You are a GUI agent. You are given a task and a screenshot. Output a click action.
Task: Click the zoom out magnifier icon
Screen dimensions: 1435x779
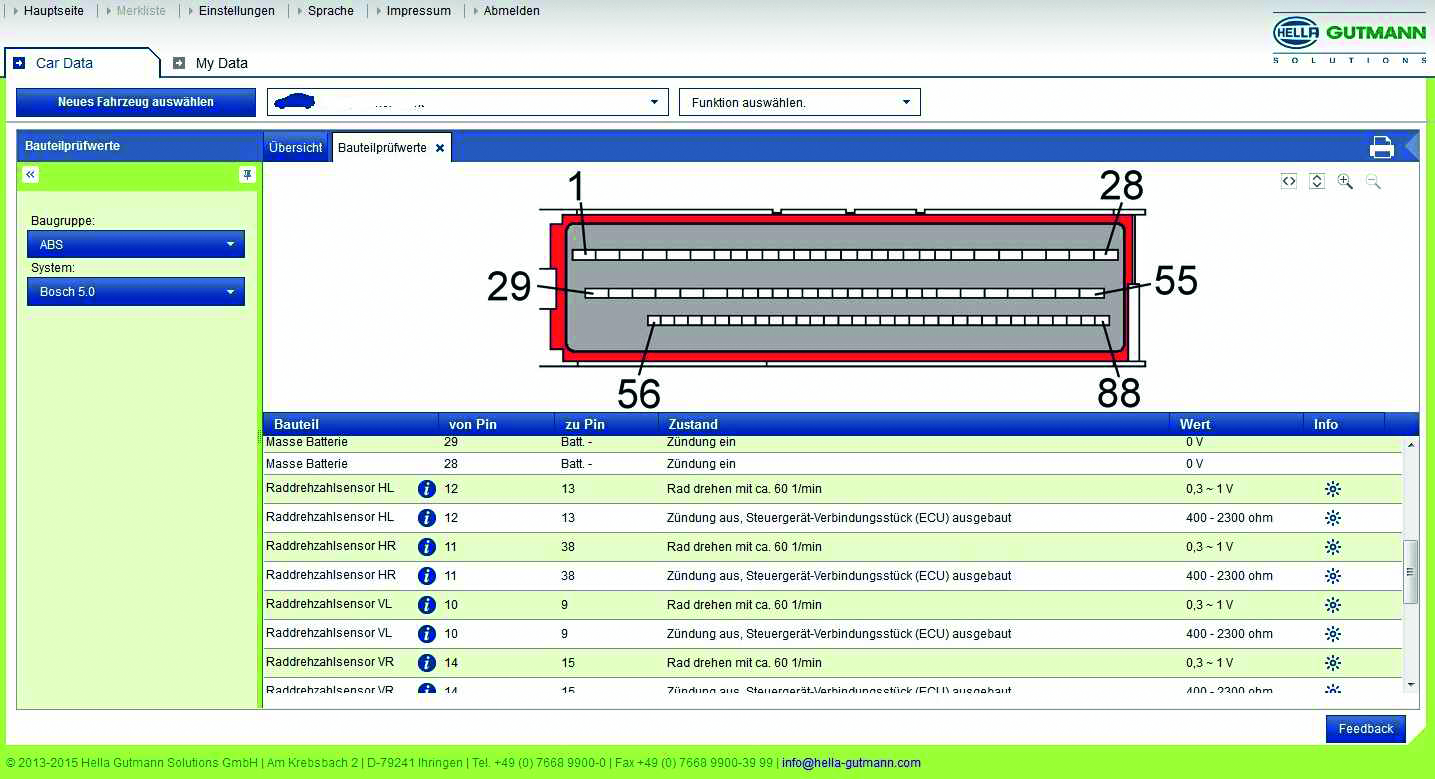[1373, 181]
